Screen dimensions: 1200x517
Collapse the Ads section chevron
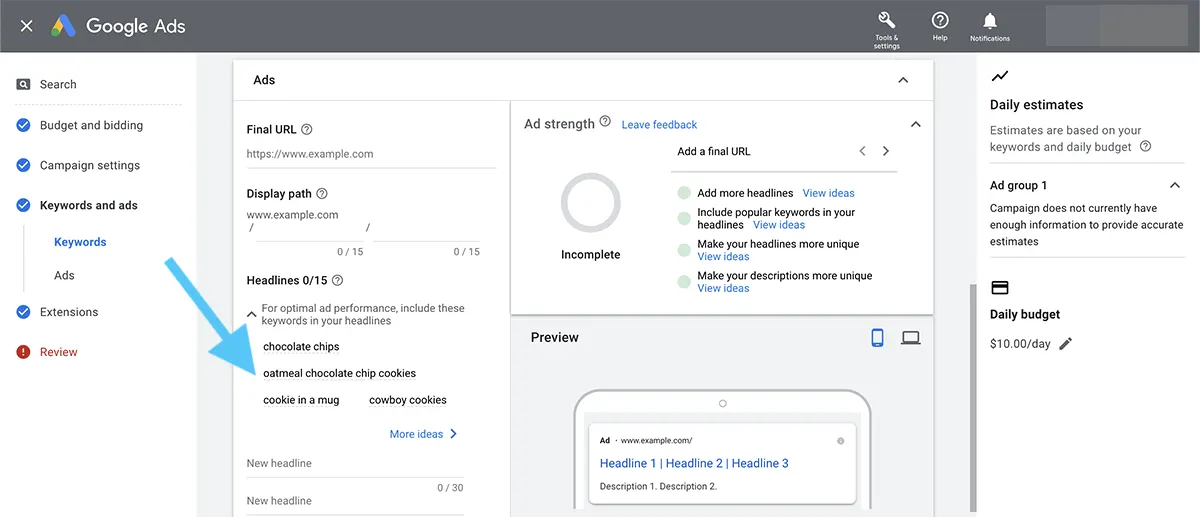[x=903, y=80]
